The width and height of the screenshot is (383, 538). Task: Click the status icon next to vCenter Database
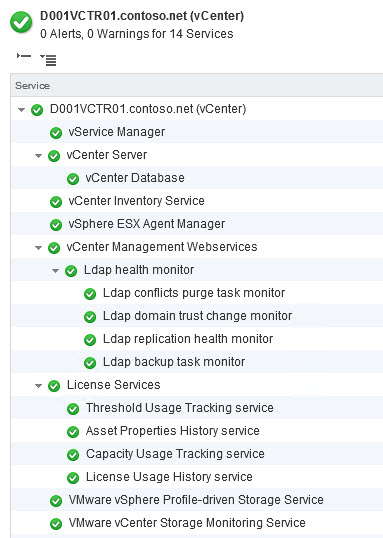point(73,179)
